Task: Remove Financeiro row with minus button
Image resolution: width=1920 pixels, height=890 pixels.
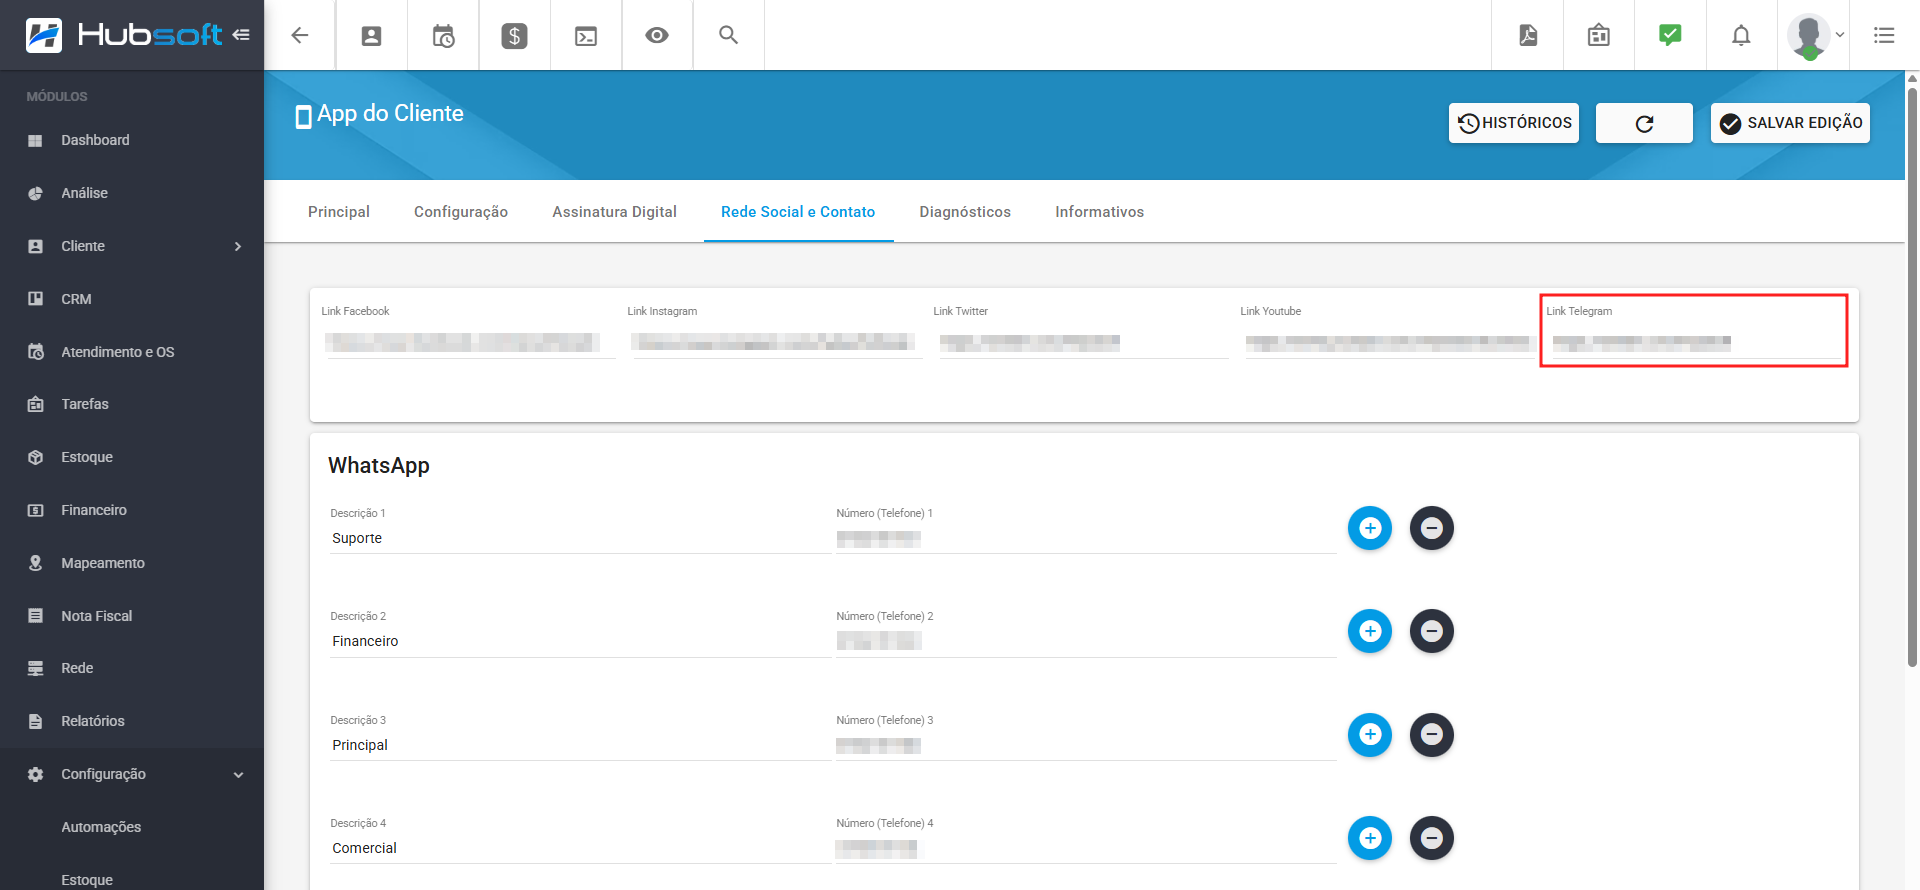Action: [1432, 631]
